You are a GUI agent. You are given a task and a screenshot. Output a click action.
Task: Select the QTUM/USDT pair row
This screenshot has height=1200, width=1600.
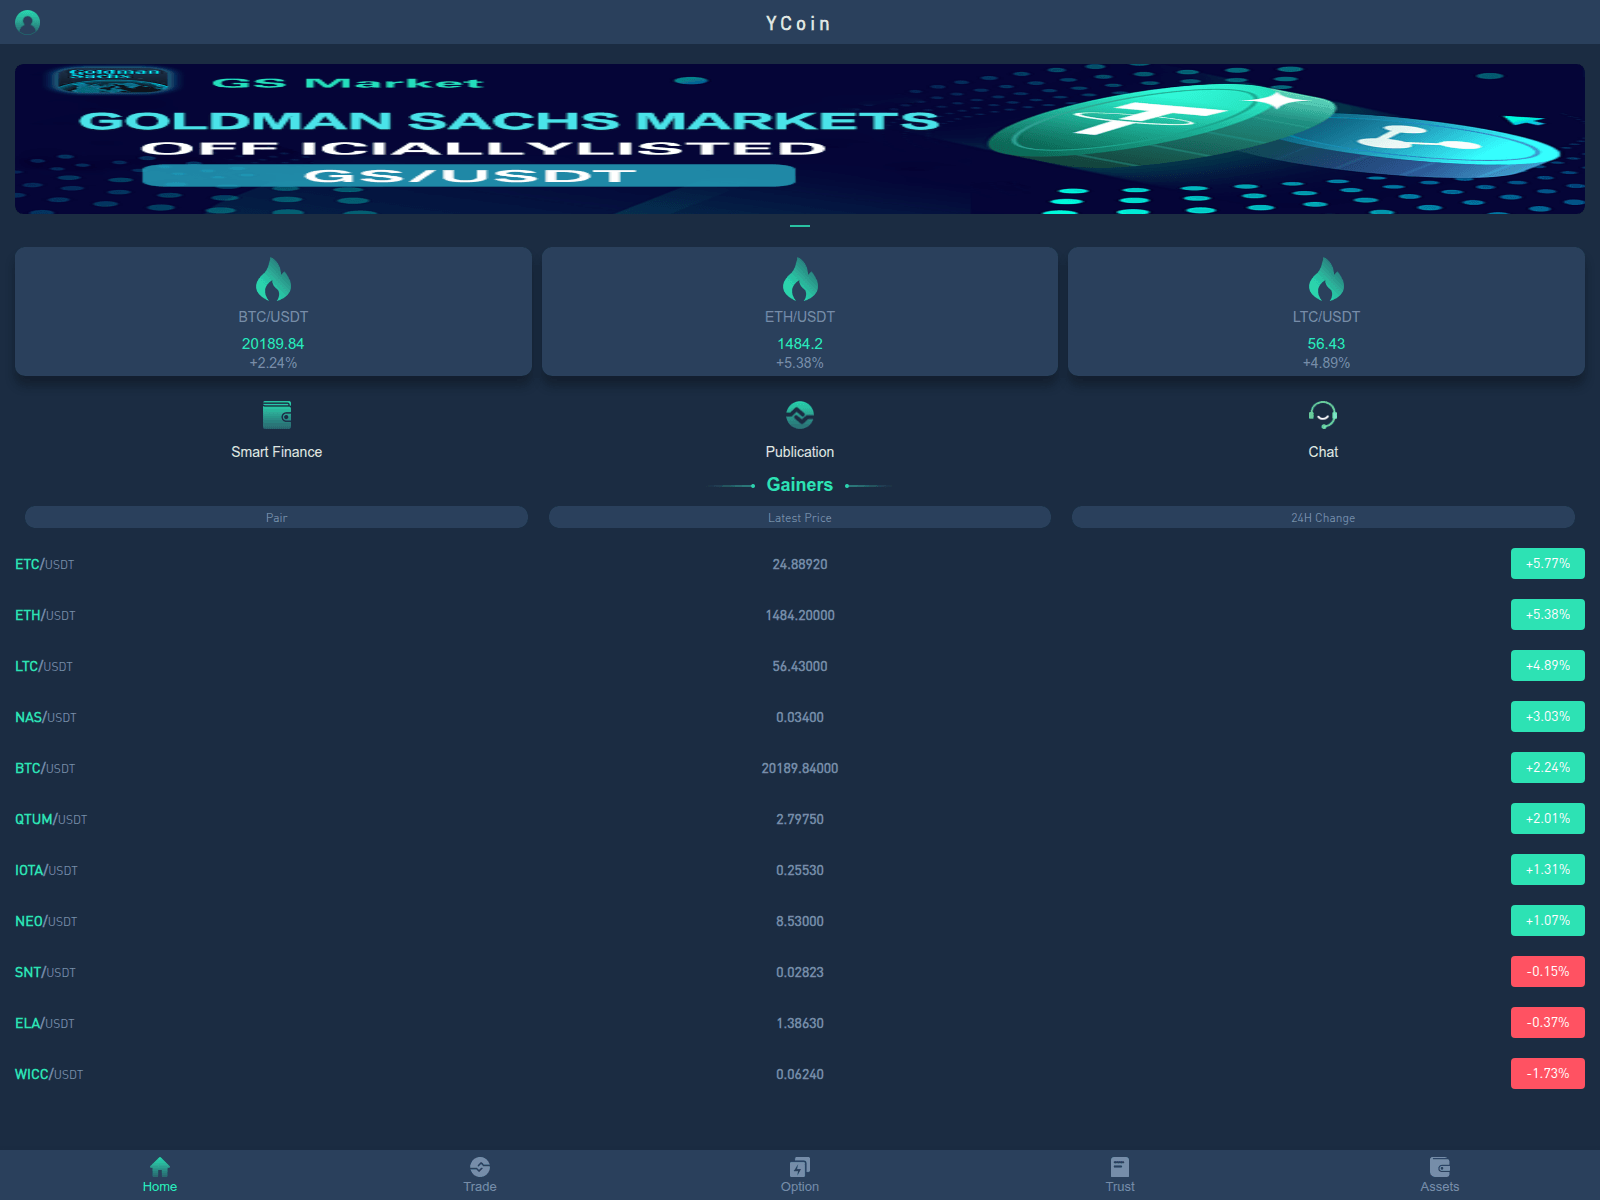pos(800,819)
